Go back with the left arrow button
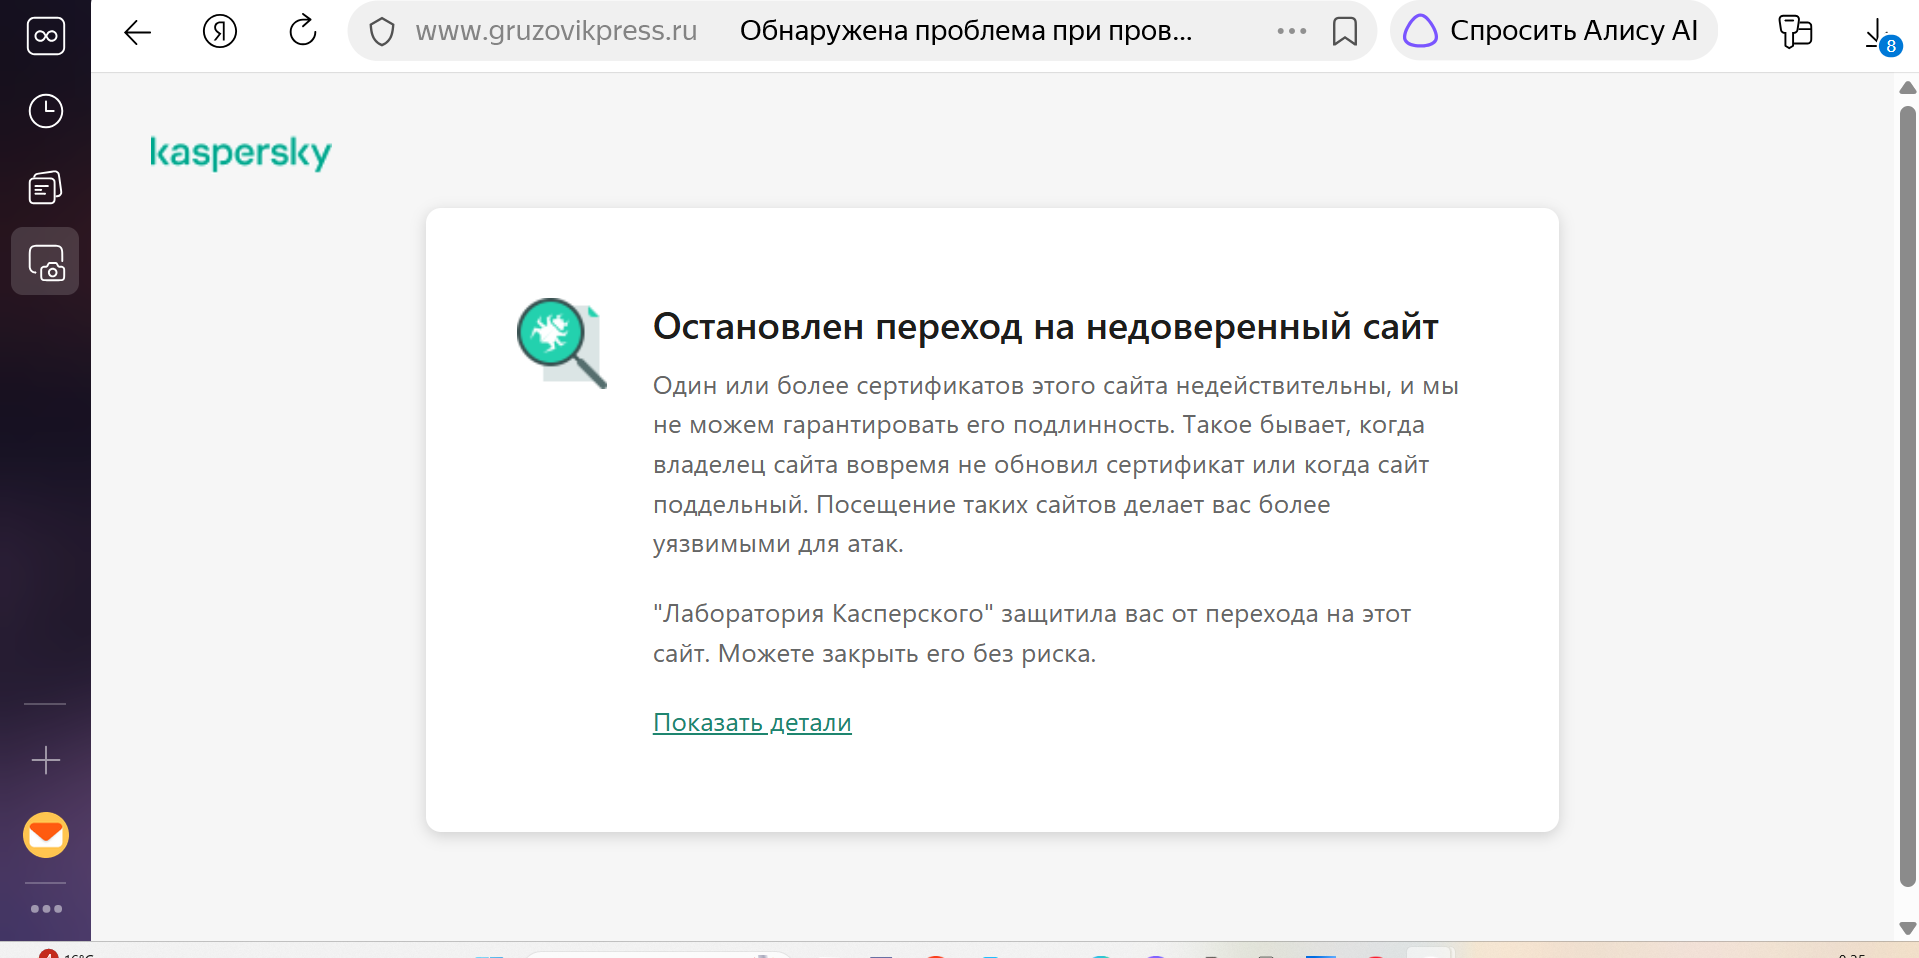The height and width of the screenshot is (958, 1919). click(137, 32)
